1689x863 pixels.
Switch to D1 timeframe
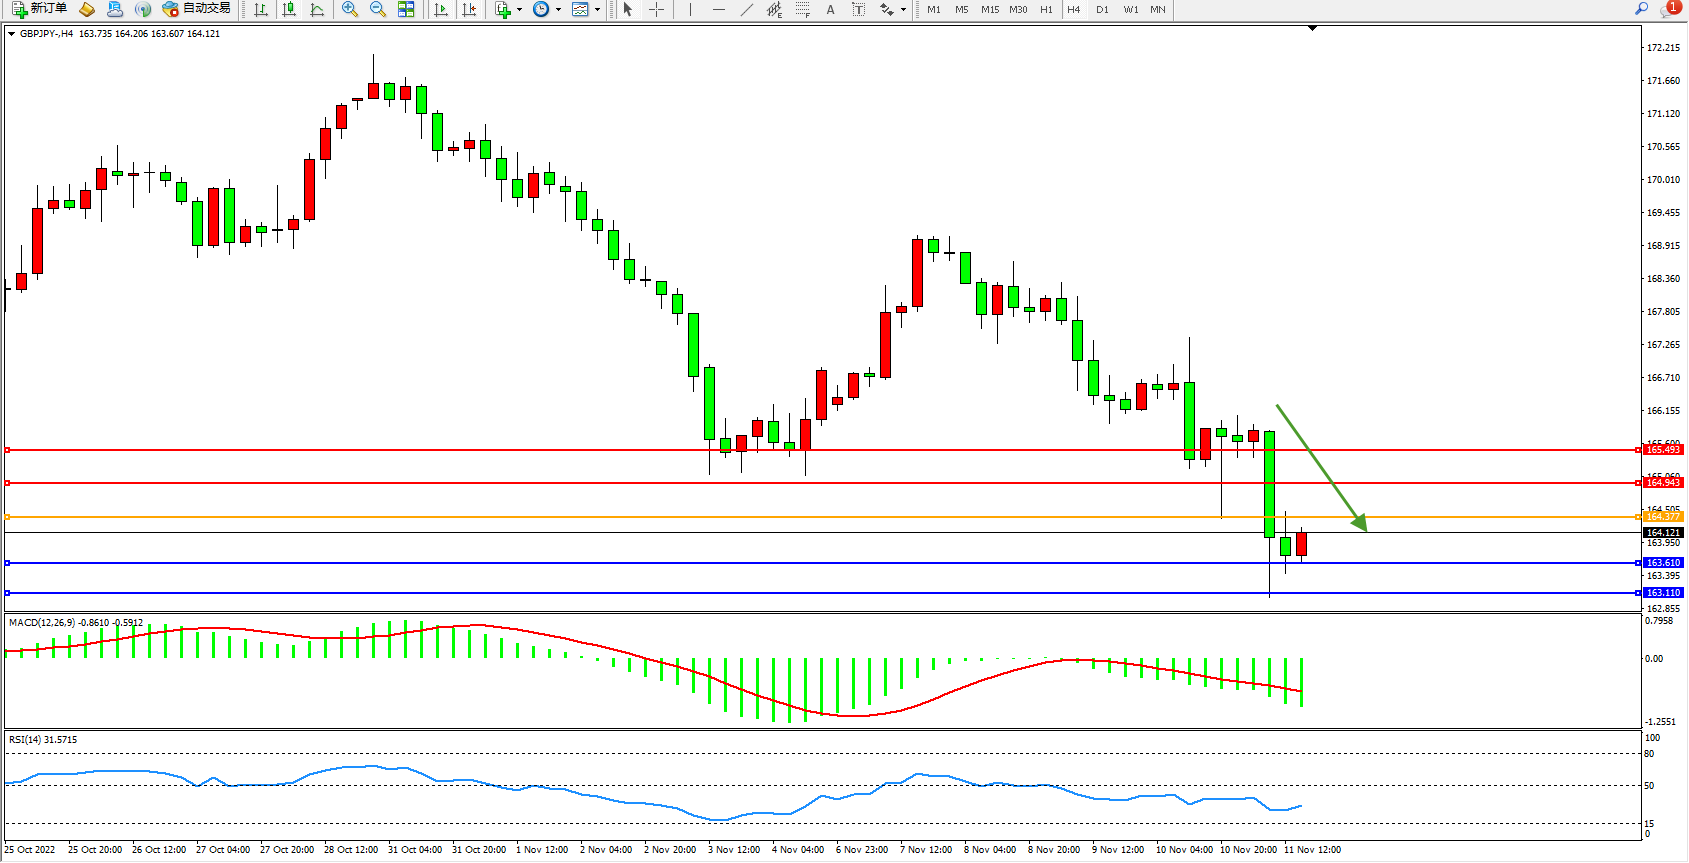coord(1102,9)
